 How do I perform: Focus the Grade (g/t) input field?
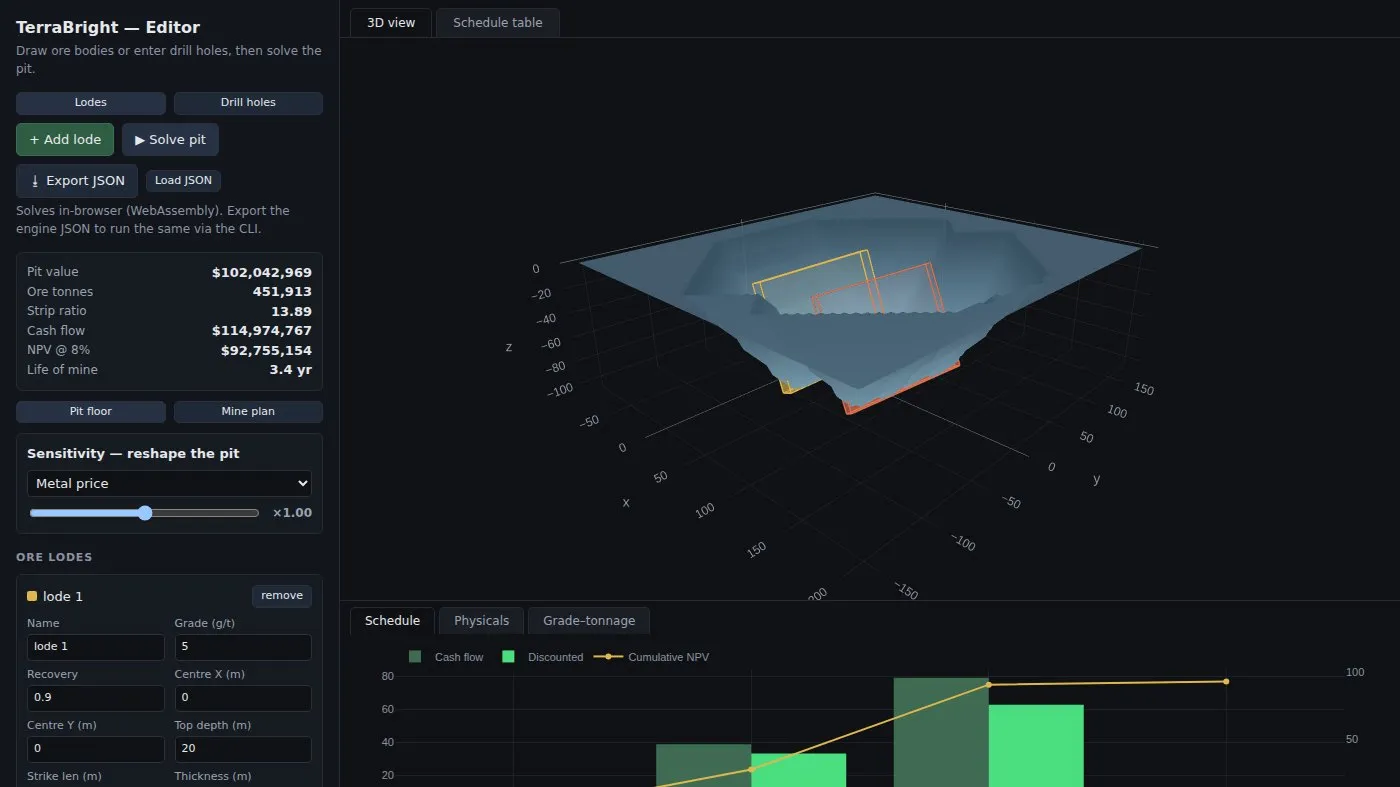pos(243,647)
